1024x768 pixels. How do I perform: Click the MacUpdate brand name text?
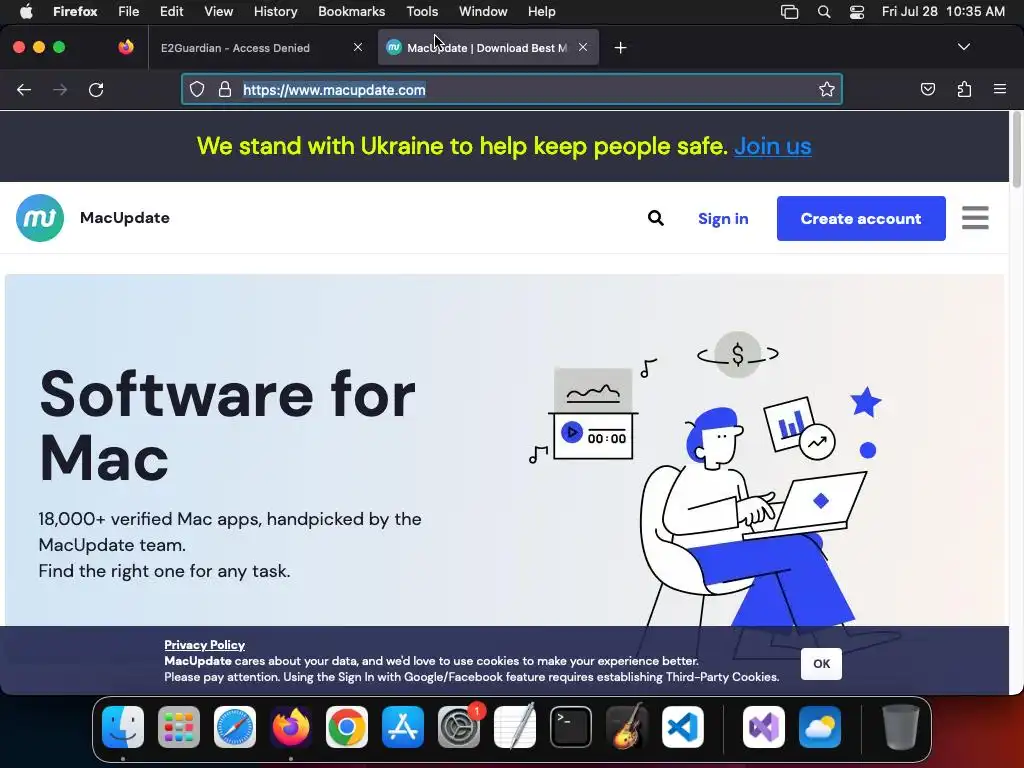(125, 218)
